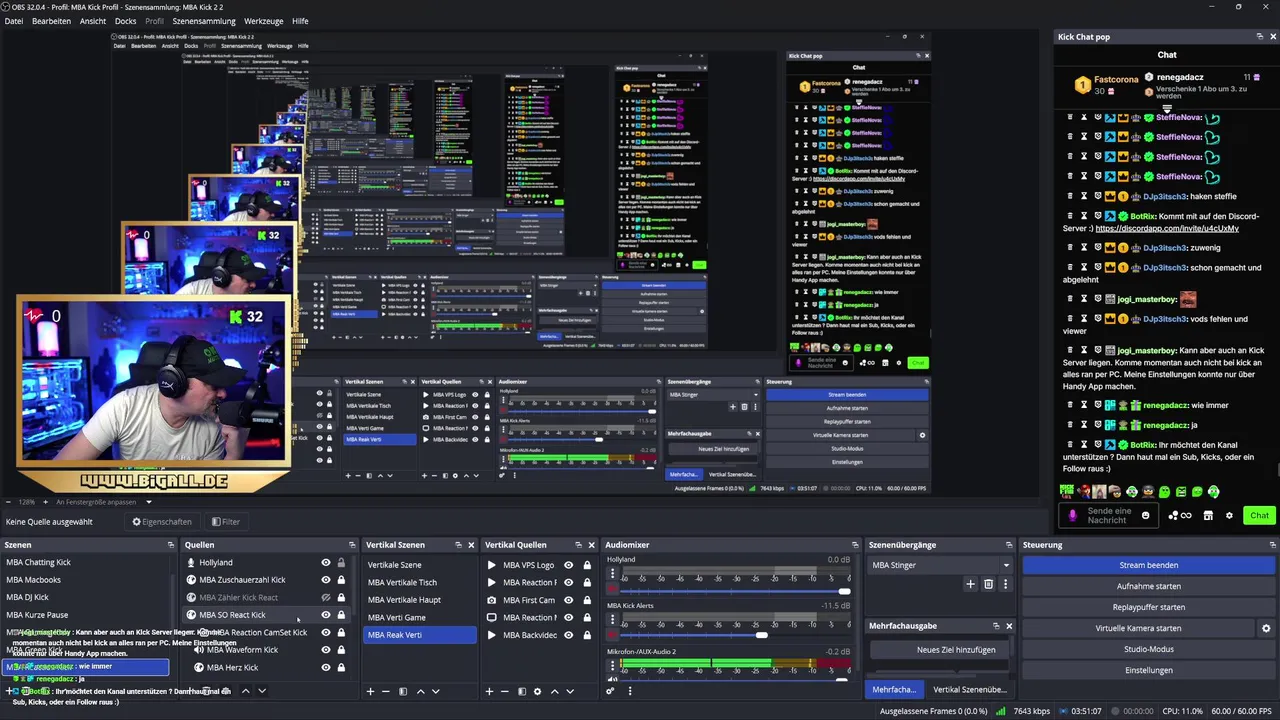The image size is (1280, 720).
Task: Click Replaypuffer starten button
Action: pyautogui.click(x=1148, y=607)
